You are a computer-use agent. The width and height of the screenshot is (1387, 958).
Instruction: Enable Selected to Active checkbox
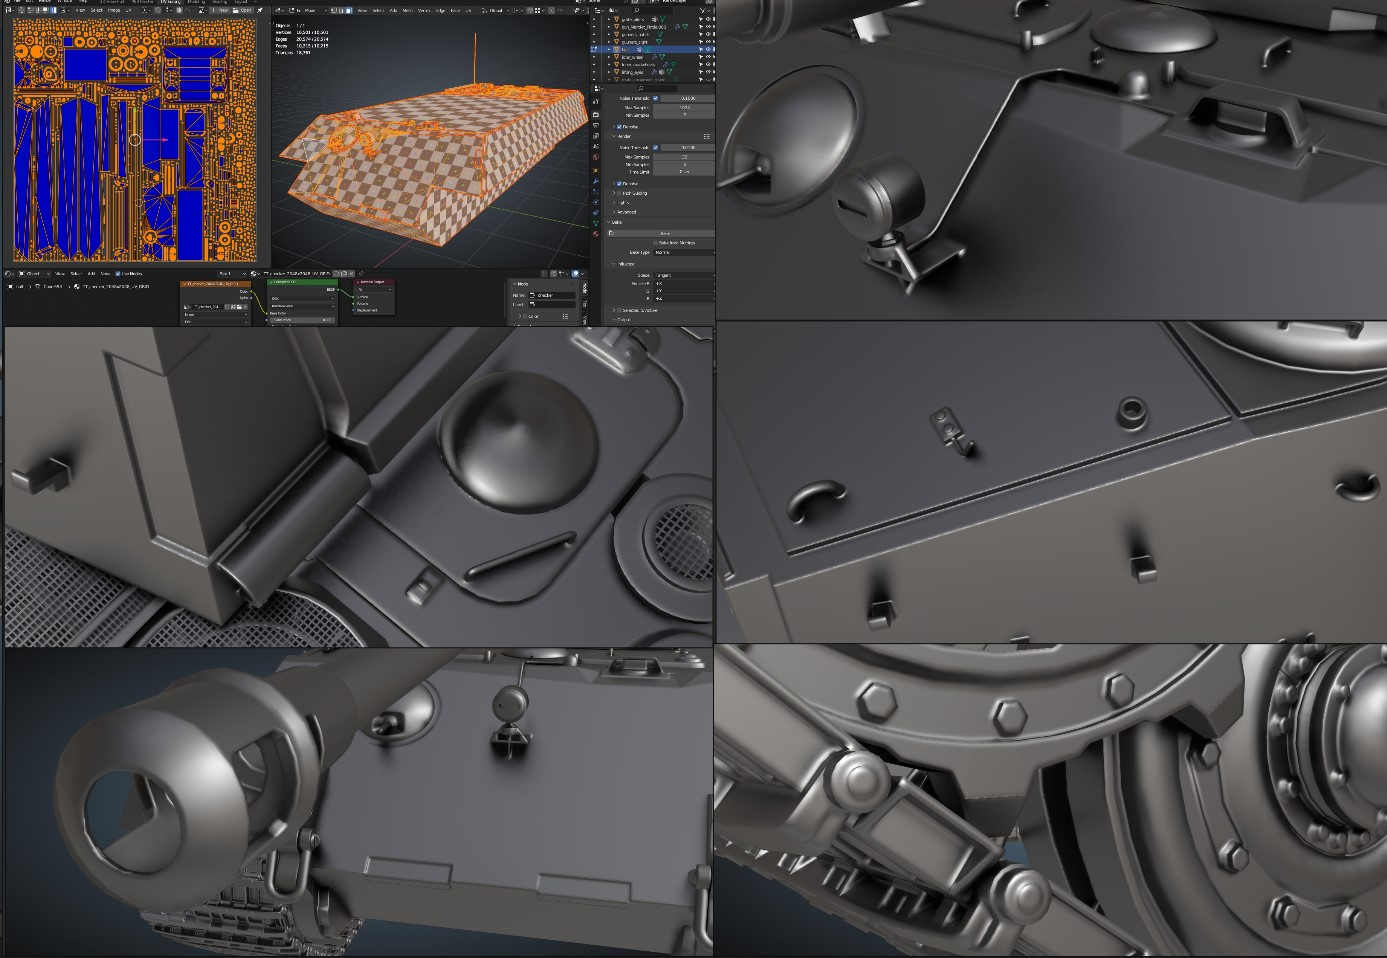[x=619, y=310]
